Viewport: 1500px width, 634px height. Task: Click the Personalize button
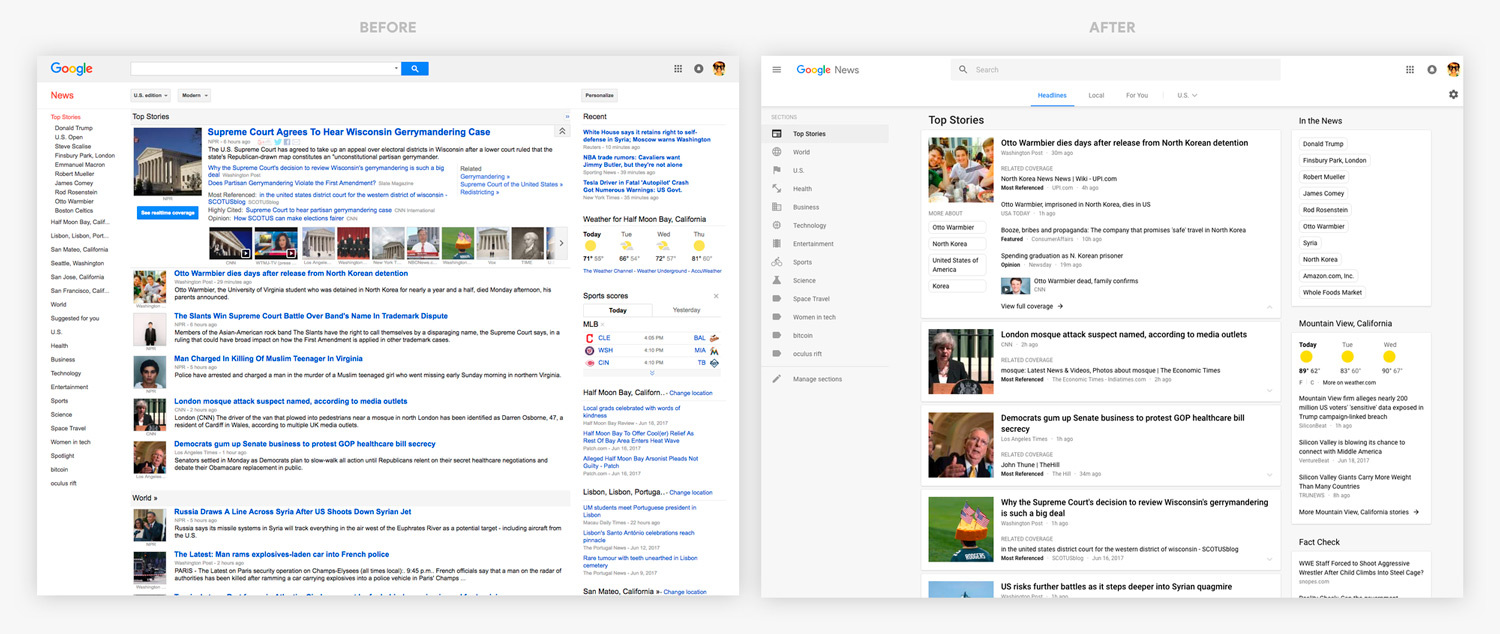click(x=599, y=95)
